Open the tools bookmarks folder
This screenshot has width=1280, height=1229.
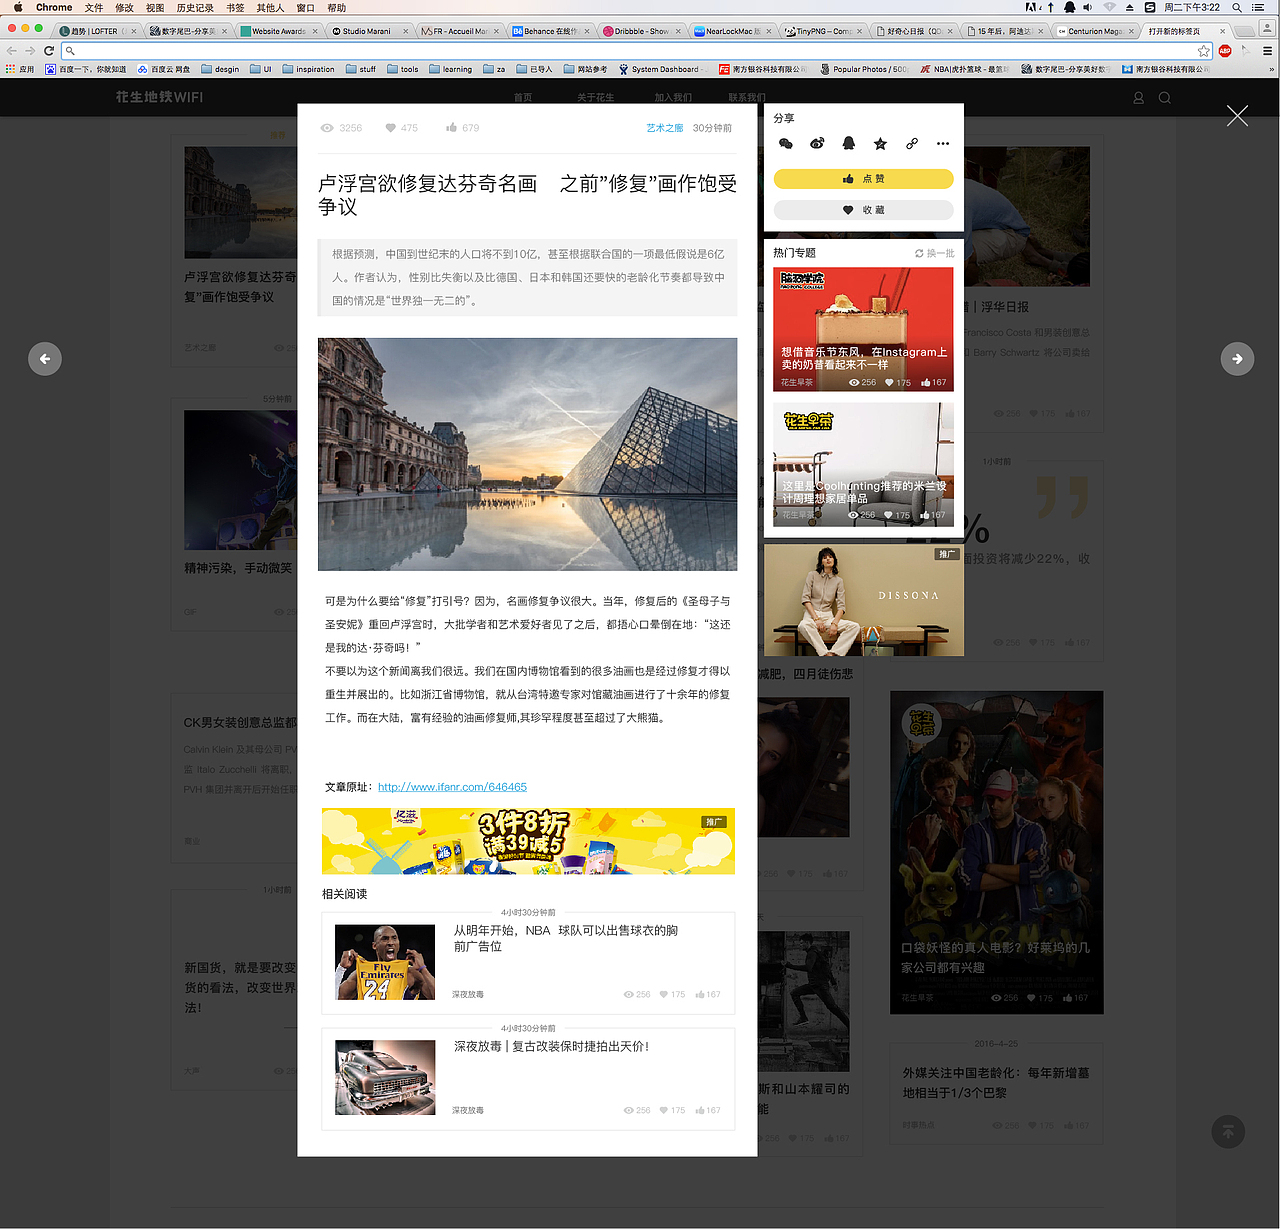pyautogui.click(x=403, y=68)
